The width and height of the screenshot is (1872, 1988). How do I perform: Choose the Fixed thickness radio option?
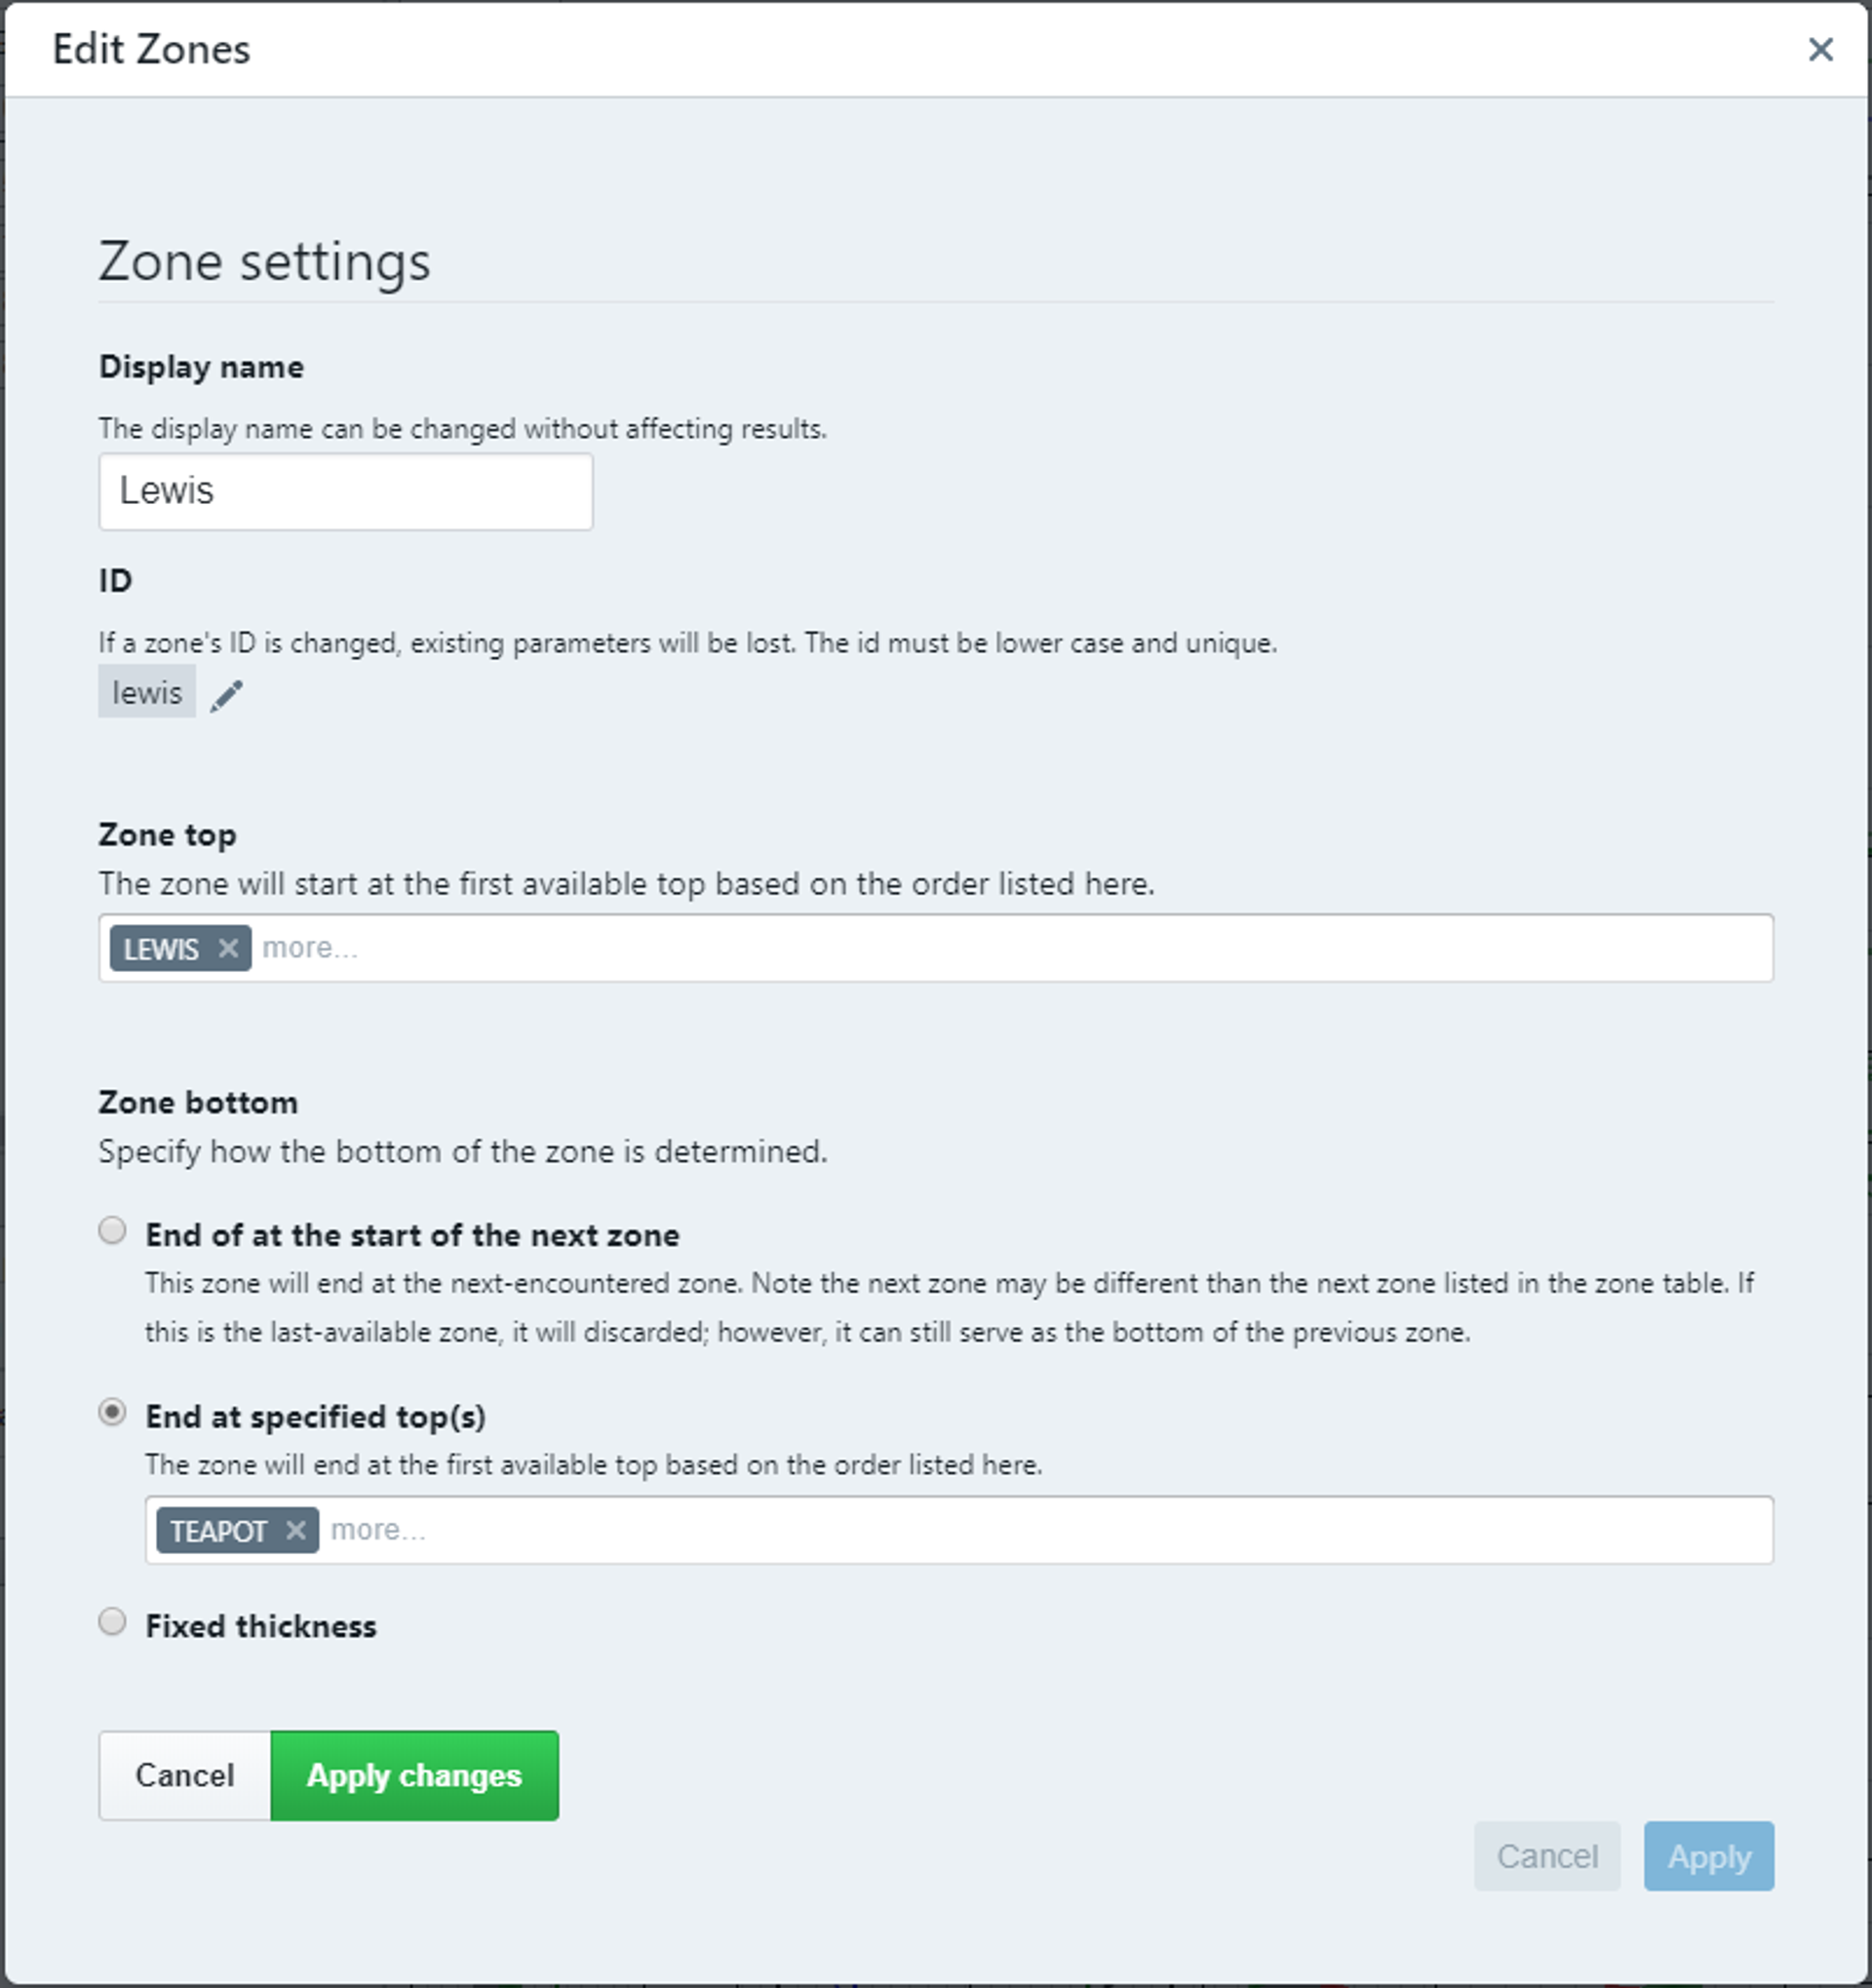click(113, 1620)
